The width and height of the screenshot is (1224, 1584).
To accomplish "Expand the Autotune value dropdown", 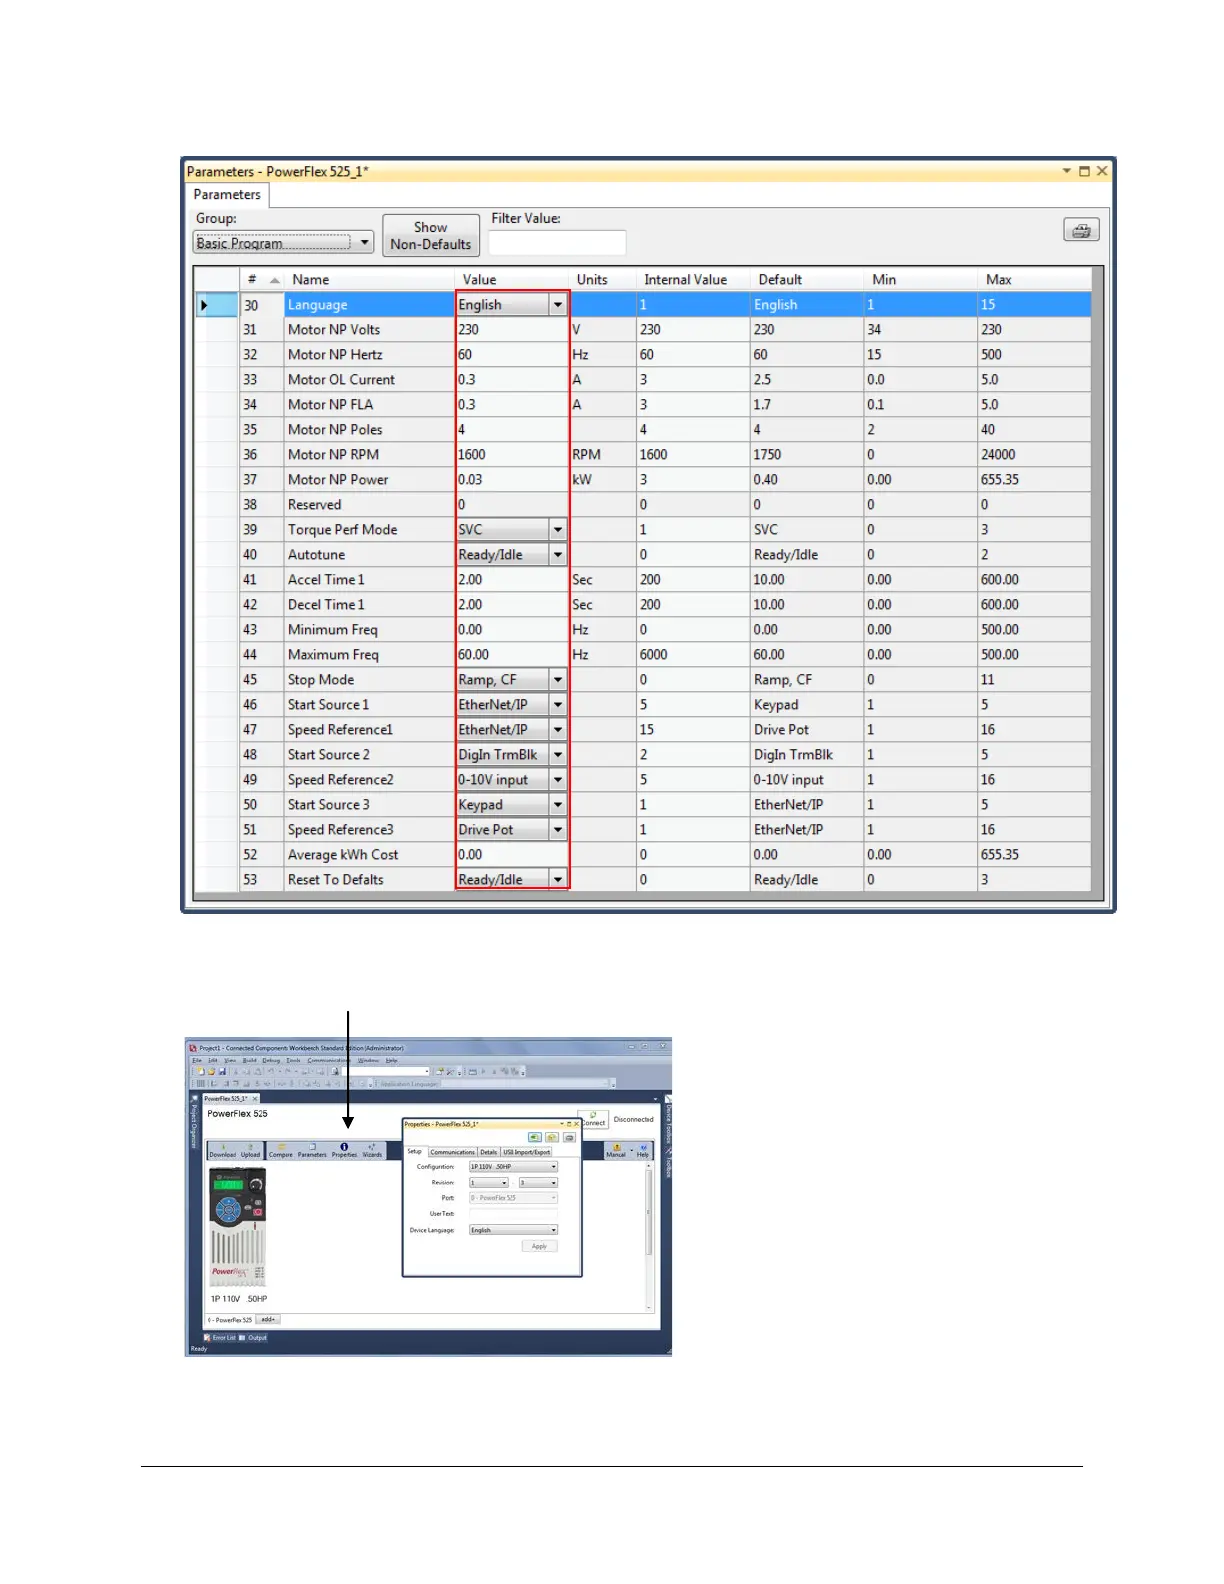I will pos(558,555).
